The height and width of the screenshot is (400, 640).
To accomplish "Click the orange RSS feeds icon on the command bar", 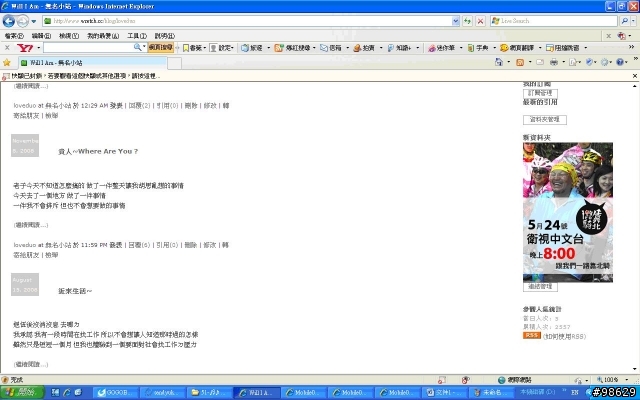I will (x=520, y=62).
